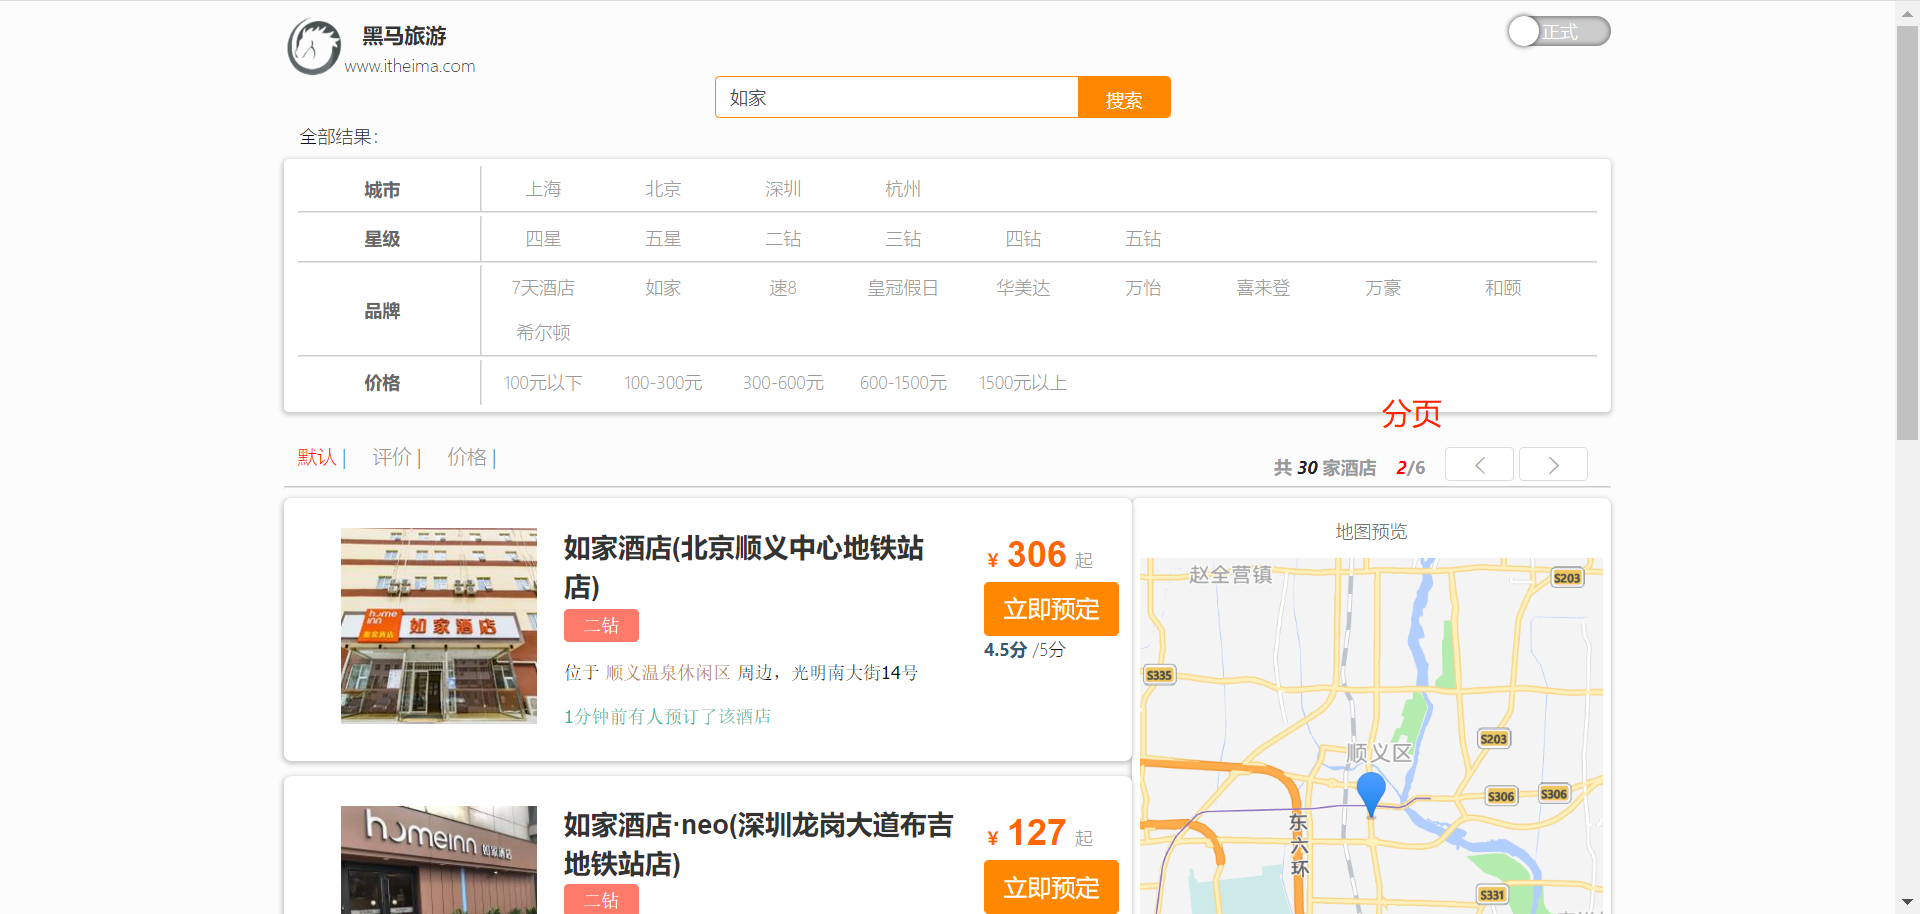Choose brand 速8
The image size is (1920, 914).
click(783, 288)
